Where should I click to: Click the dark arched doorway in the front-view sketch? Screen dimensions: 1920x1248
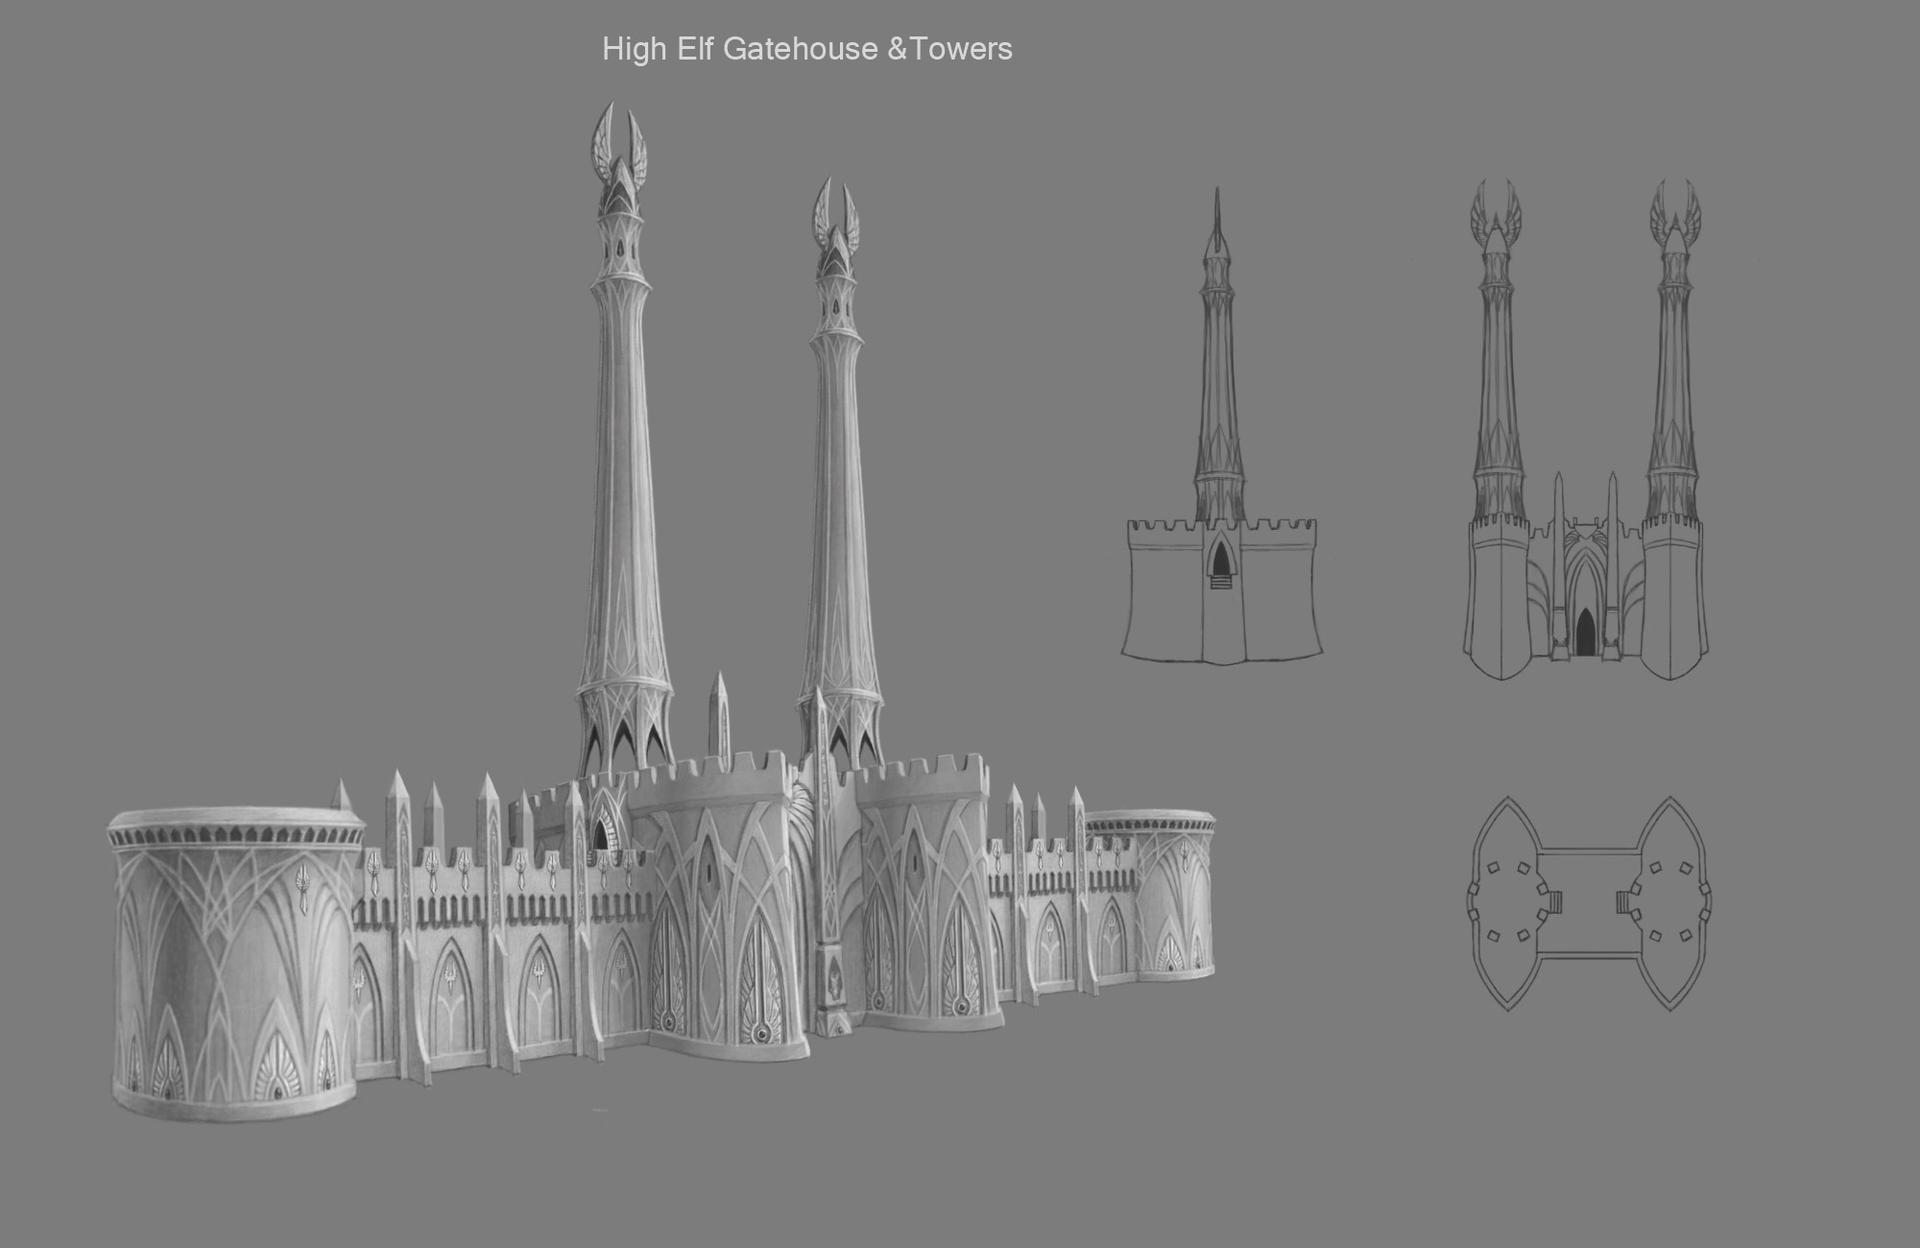pos(1586,632)
